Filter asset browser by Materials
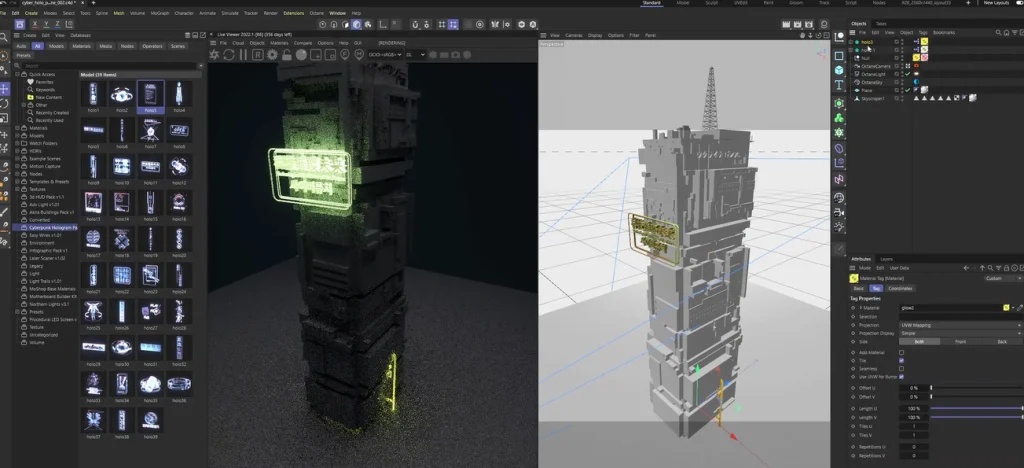The width and height of the screenshot is (1024, 468). pos(82,46)
